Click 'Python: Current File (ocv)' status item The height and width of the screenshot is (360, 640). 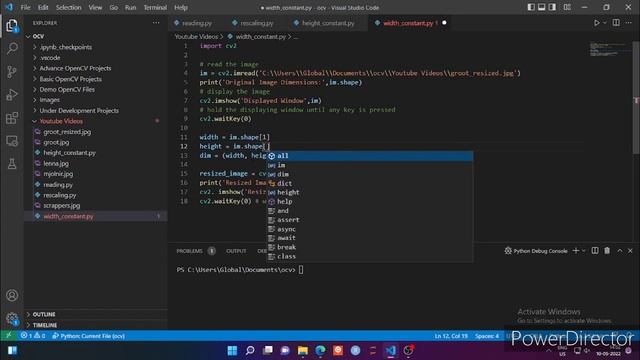(x=89, y=336)
